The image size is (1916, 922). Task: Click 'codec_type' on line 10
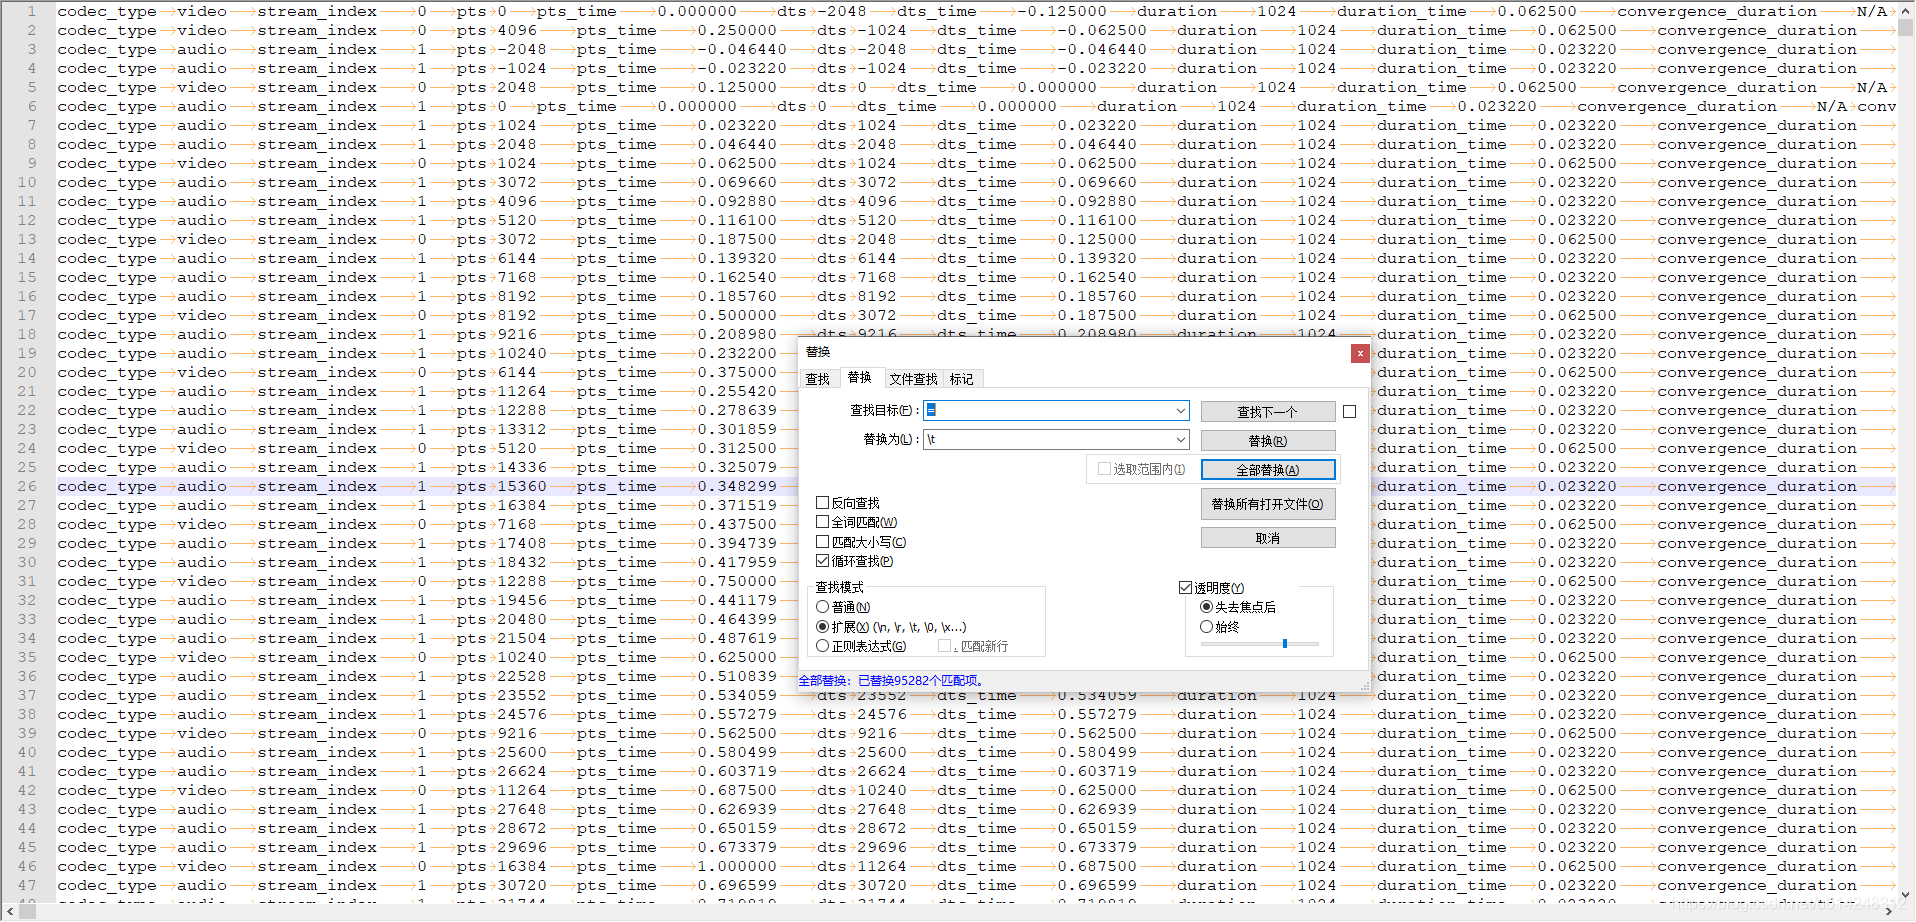(x=107, y=183)
